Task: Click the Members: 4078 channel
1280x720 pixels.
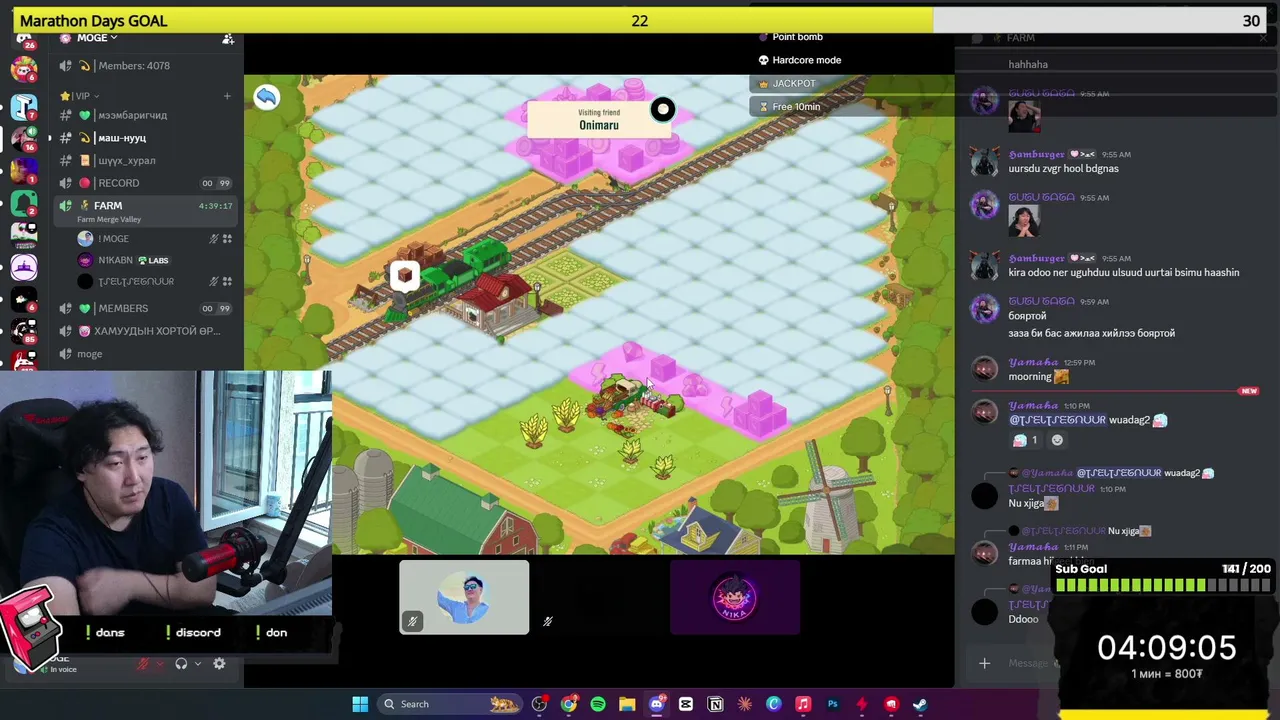Action: 134,66
